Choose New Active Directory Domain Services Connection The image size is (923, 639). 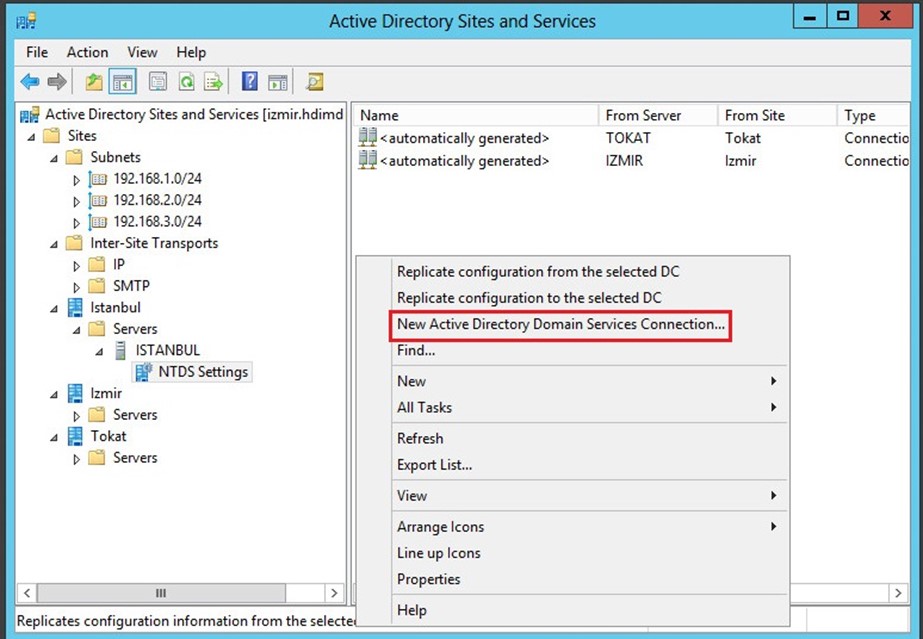560,324
